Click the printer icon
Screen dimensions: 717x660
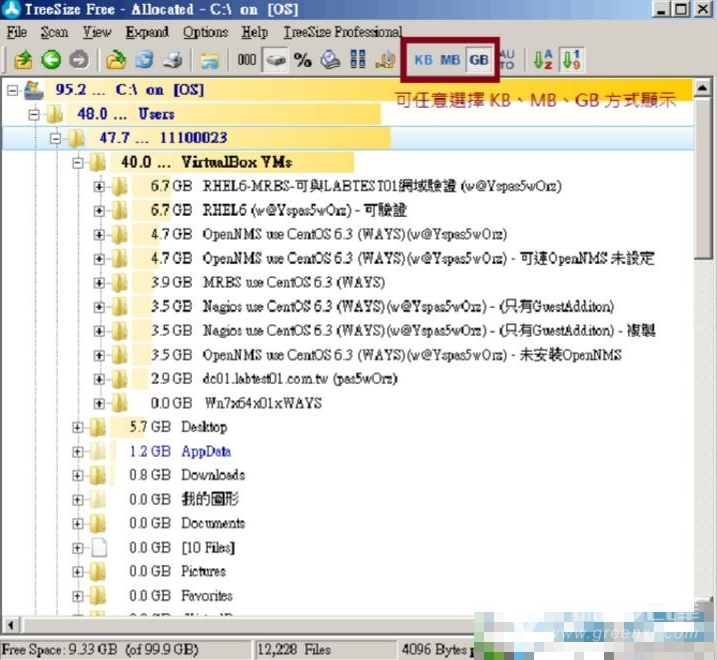click(173, 60)
